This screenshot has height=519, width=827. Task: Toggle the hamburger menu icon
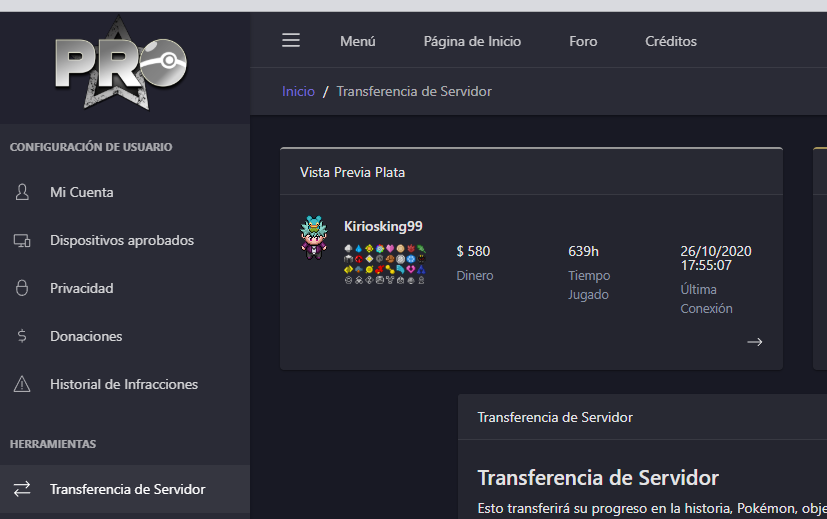(x=291, y=40)
